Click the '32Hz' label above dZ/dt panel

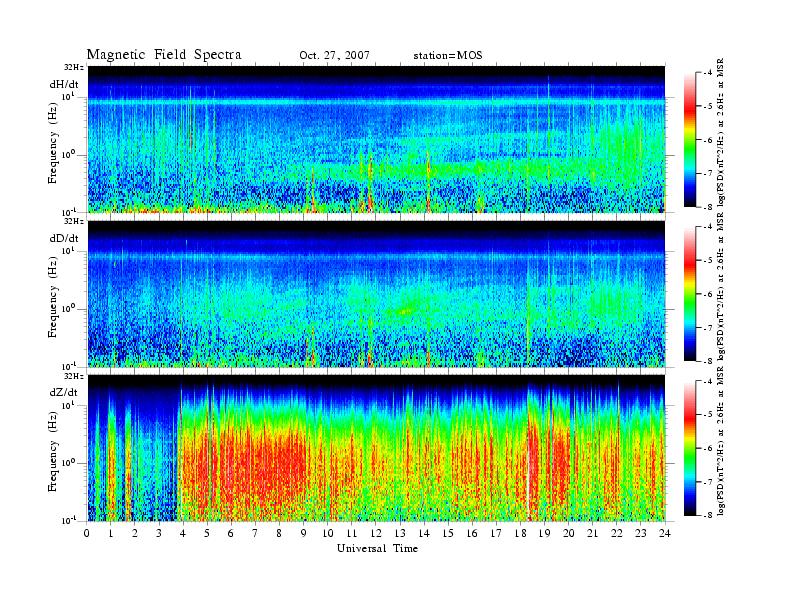click(74, 376)
